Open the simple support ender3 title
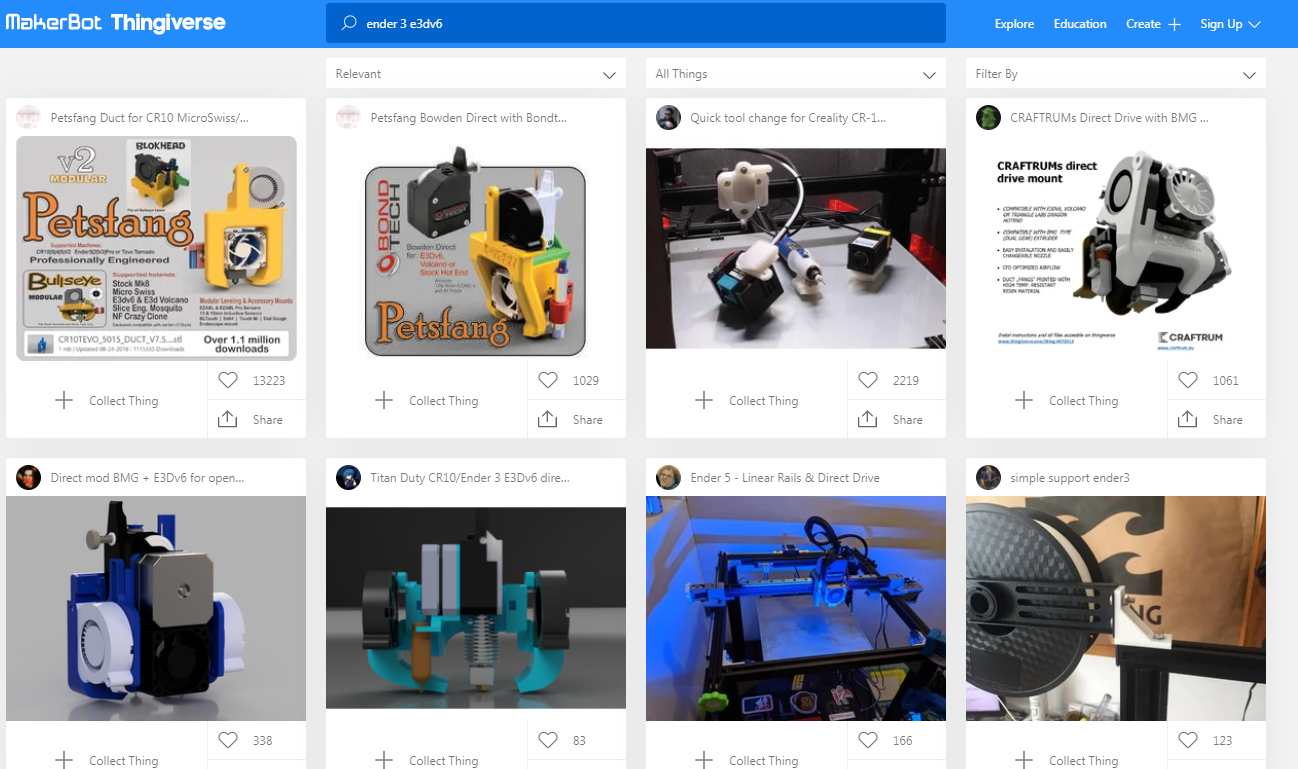The image size is (1298, 769). click(1070, 478)
